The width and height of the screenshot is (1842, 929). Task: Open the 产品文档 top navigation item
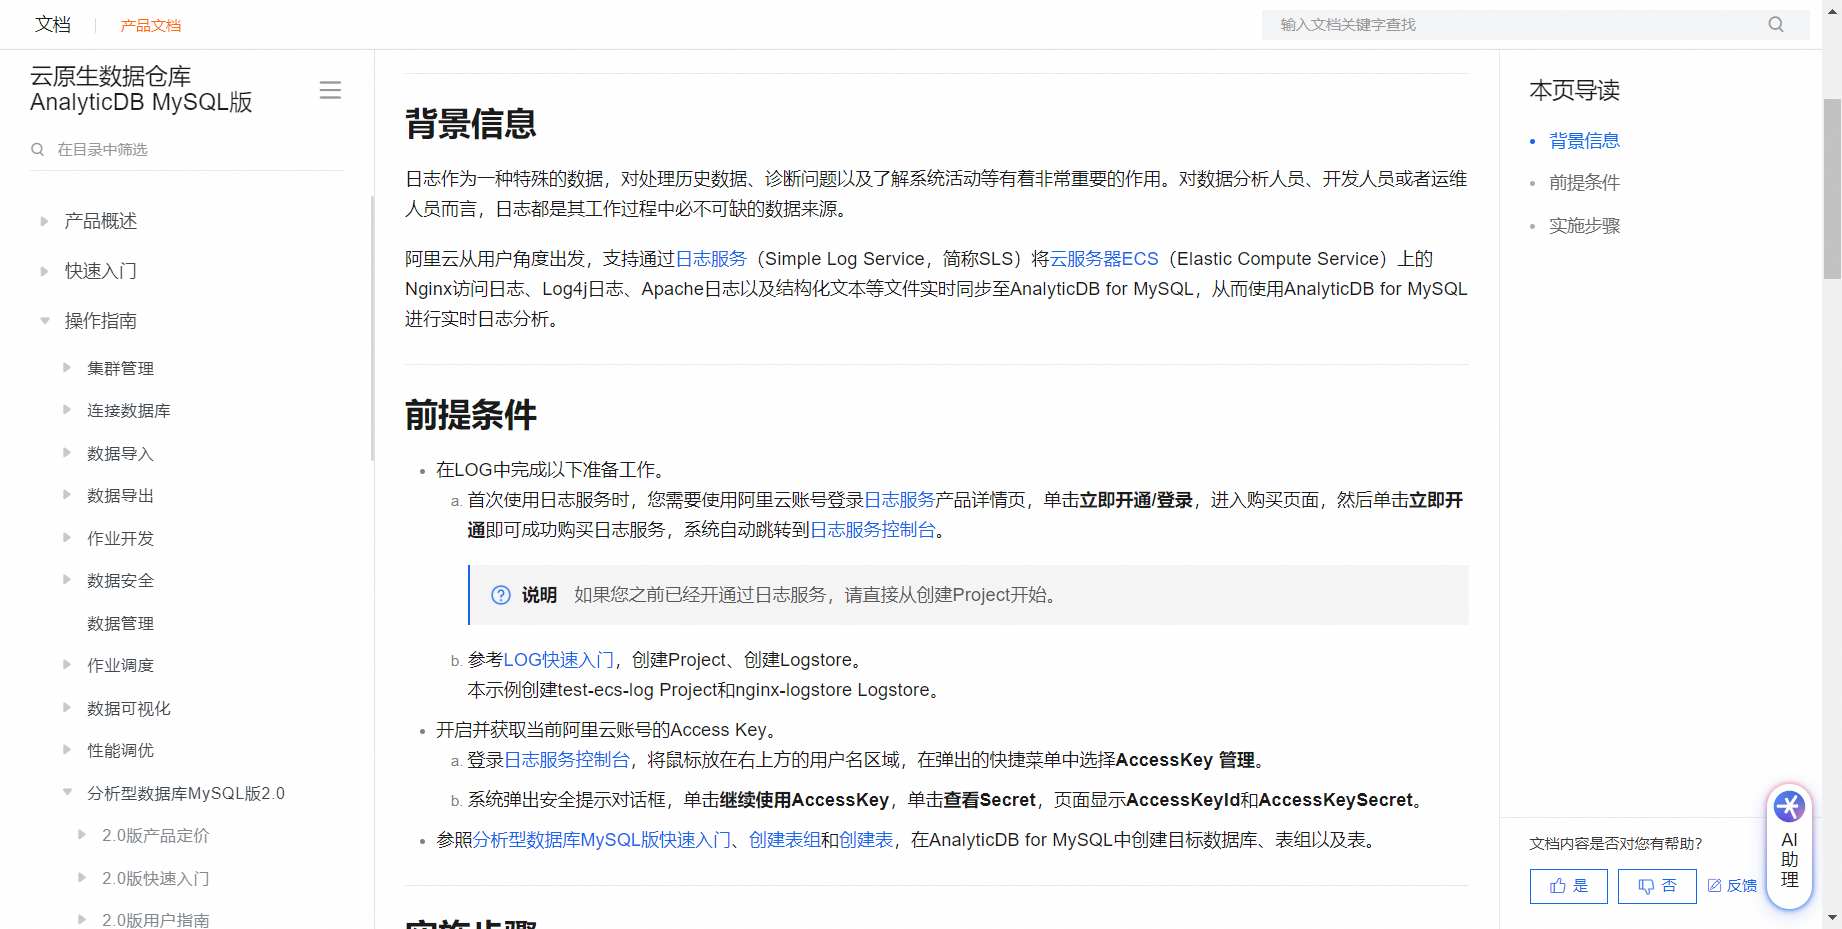coord(151,25)
